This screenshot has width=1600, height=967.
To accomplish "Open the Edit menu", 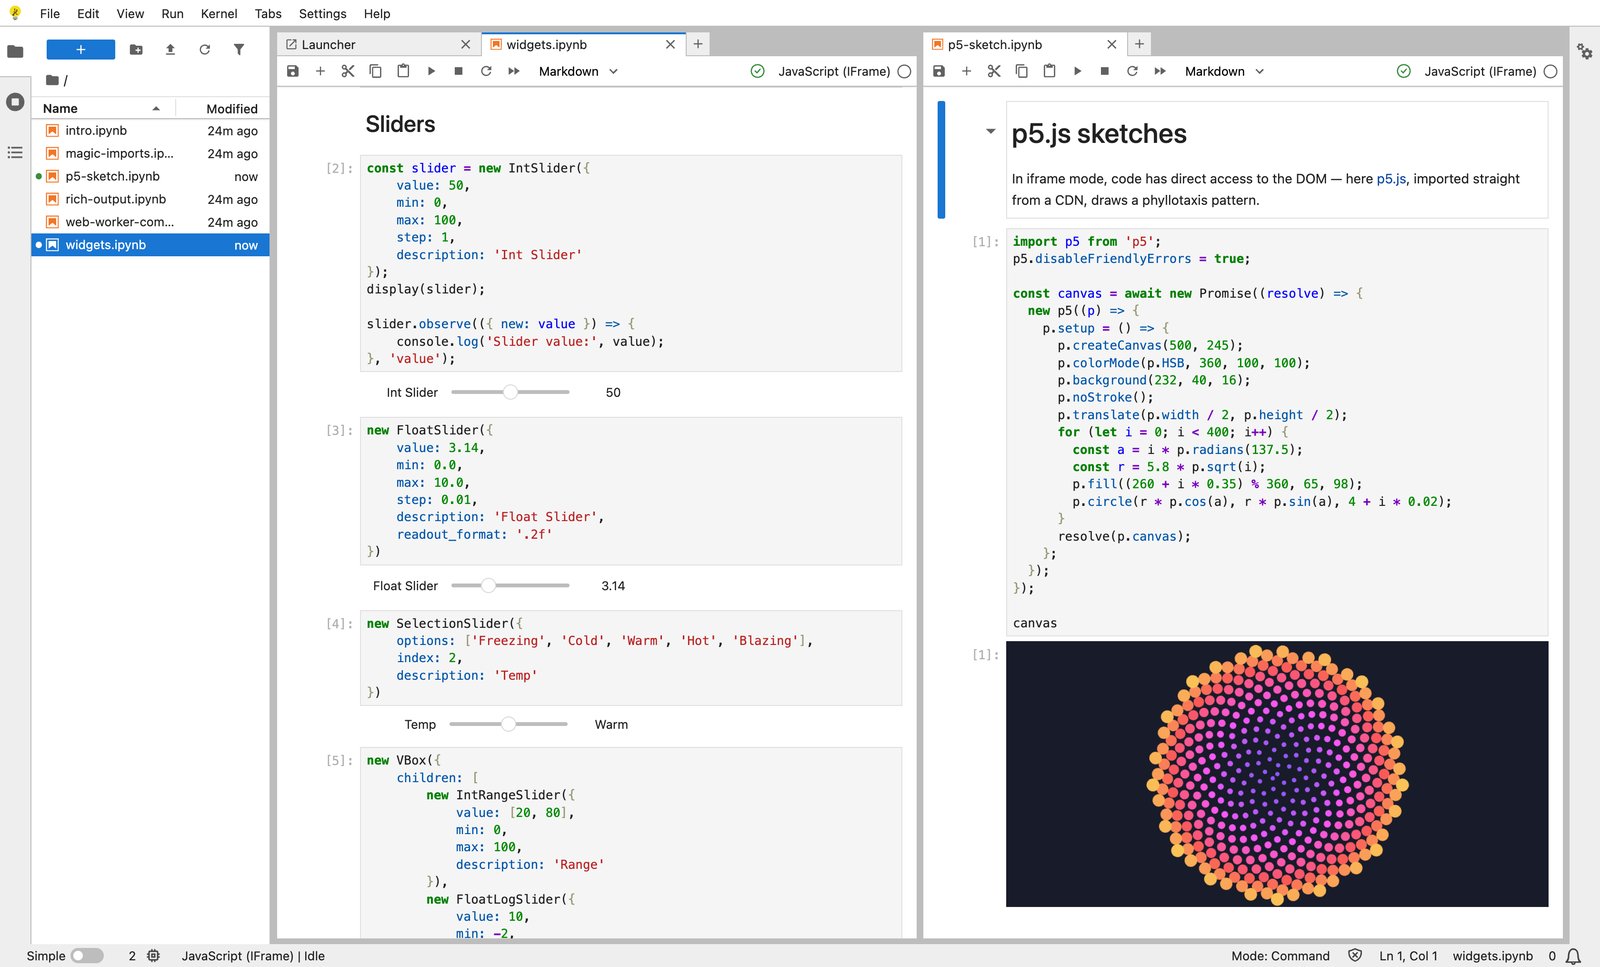I will tap(88, 13).
